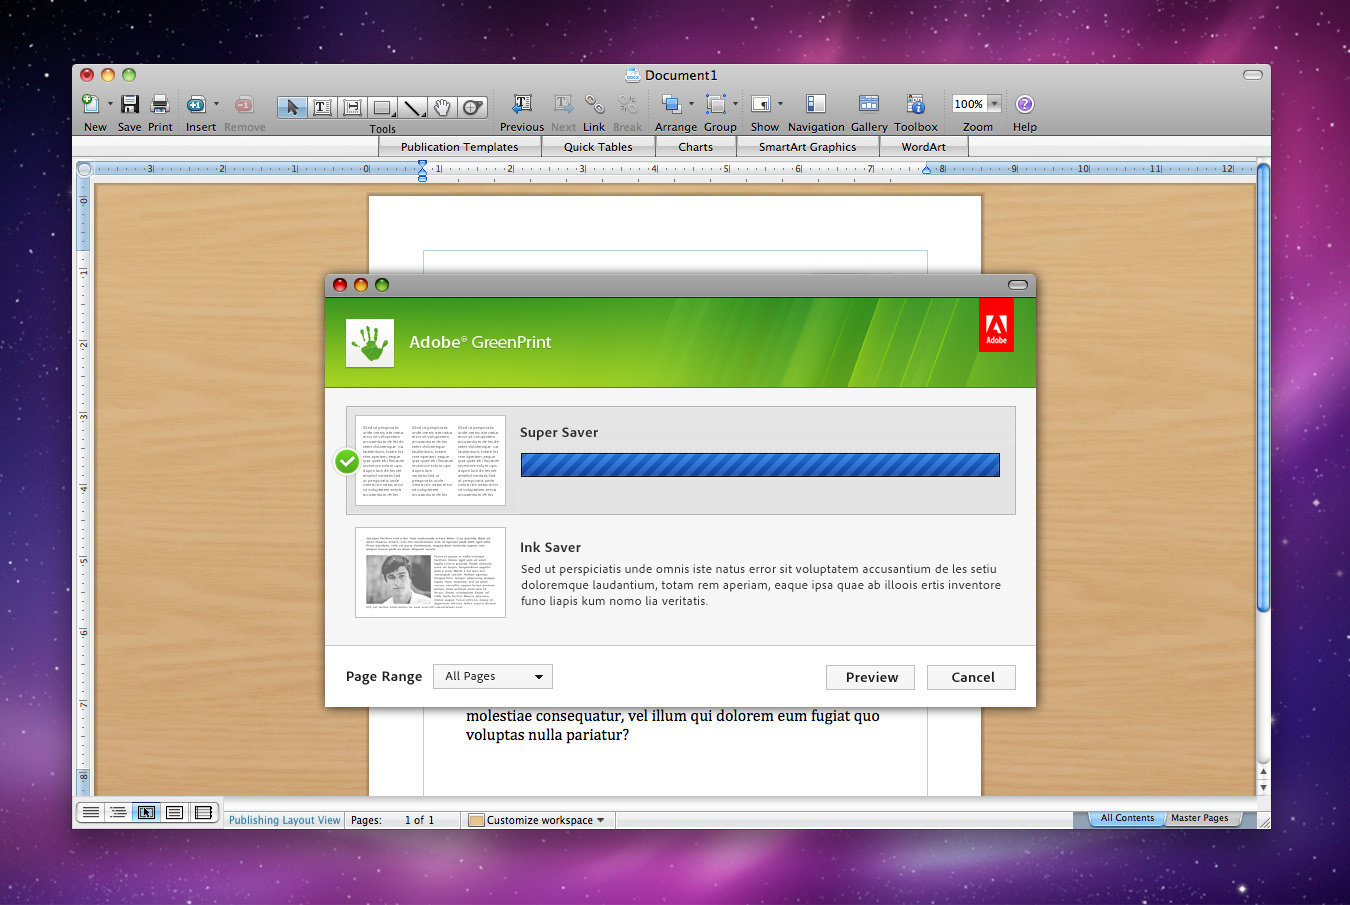
Task: Switch to Draft view button
Action: click(x=91, y=812)
